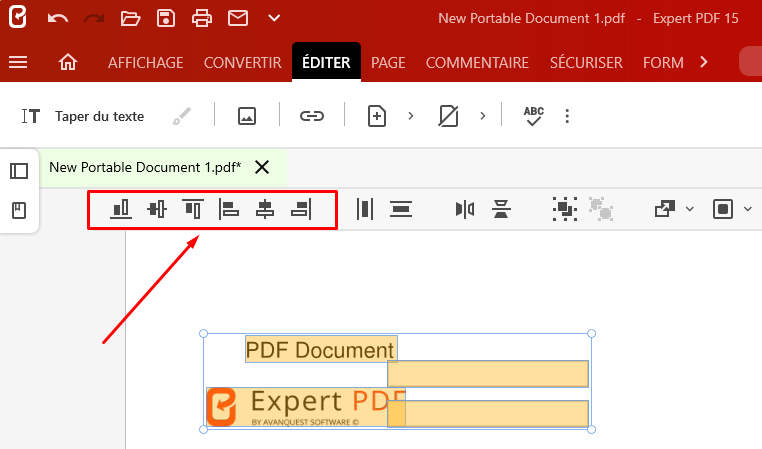Click the format painter brush icon
The width and height of the screenshot is (762, 449).
pyautogui.click(x=182, y=116)
